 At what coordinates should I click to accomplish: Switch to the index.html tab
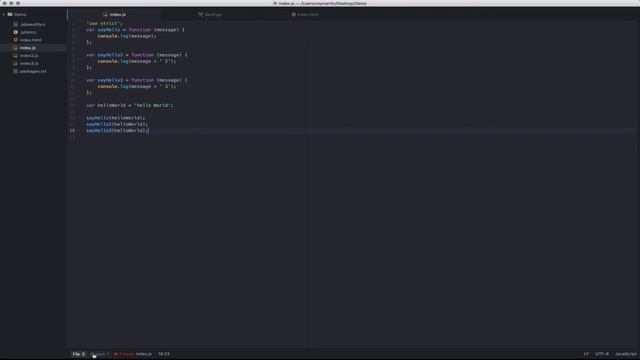[305, 14]
